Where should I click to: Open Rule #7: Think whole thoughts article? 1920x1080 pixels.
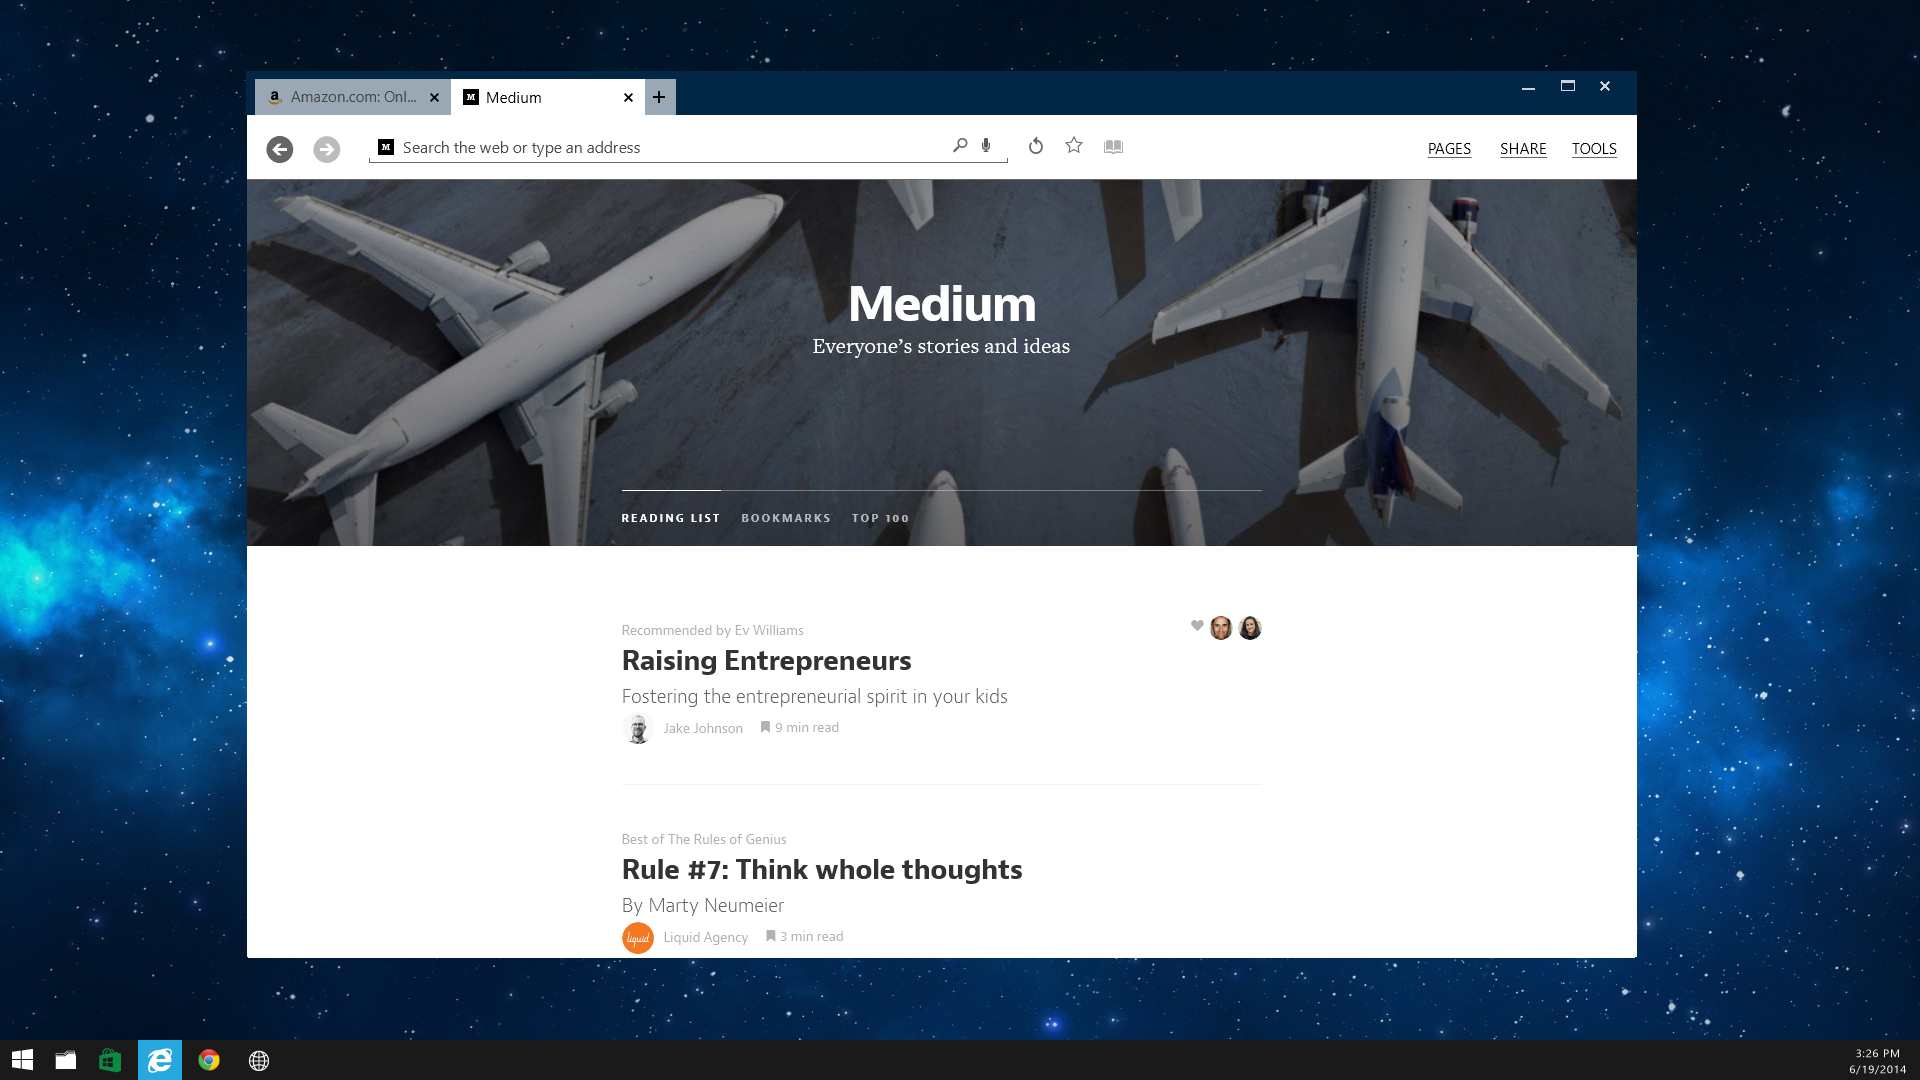click(x=821, y=870)
